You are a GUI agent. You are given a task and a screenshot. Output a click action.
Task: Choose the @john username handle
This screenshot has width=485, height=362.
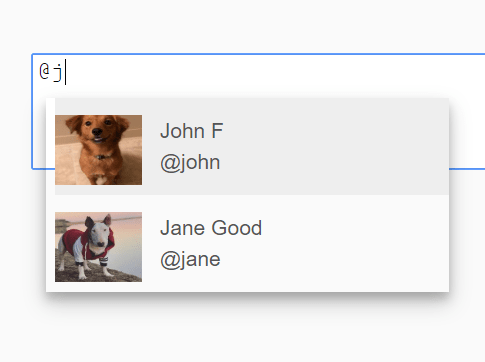[x=190, y=163]
